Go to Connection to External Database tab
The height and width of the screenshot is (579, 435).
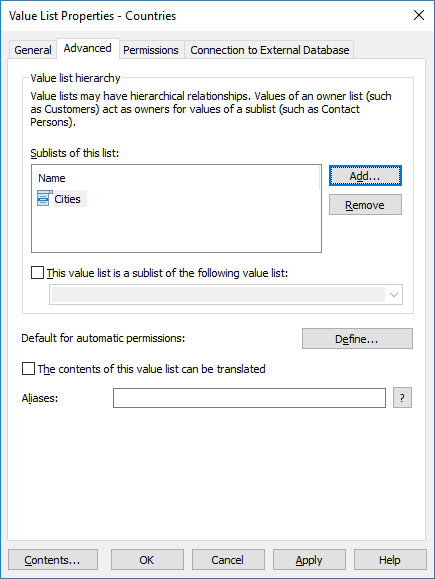pyautogui.click(x=270, y=50)
